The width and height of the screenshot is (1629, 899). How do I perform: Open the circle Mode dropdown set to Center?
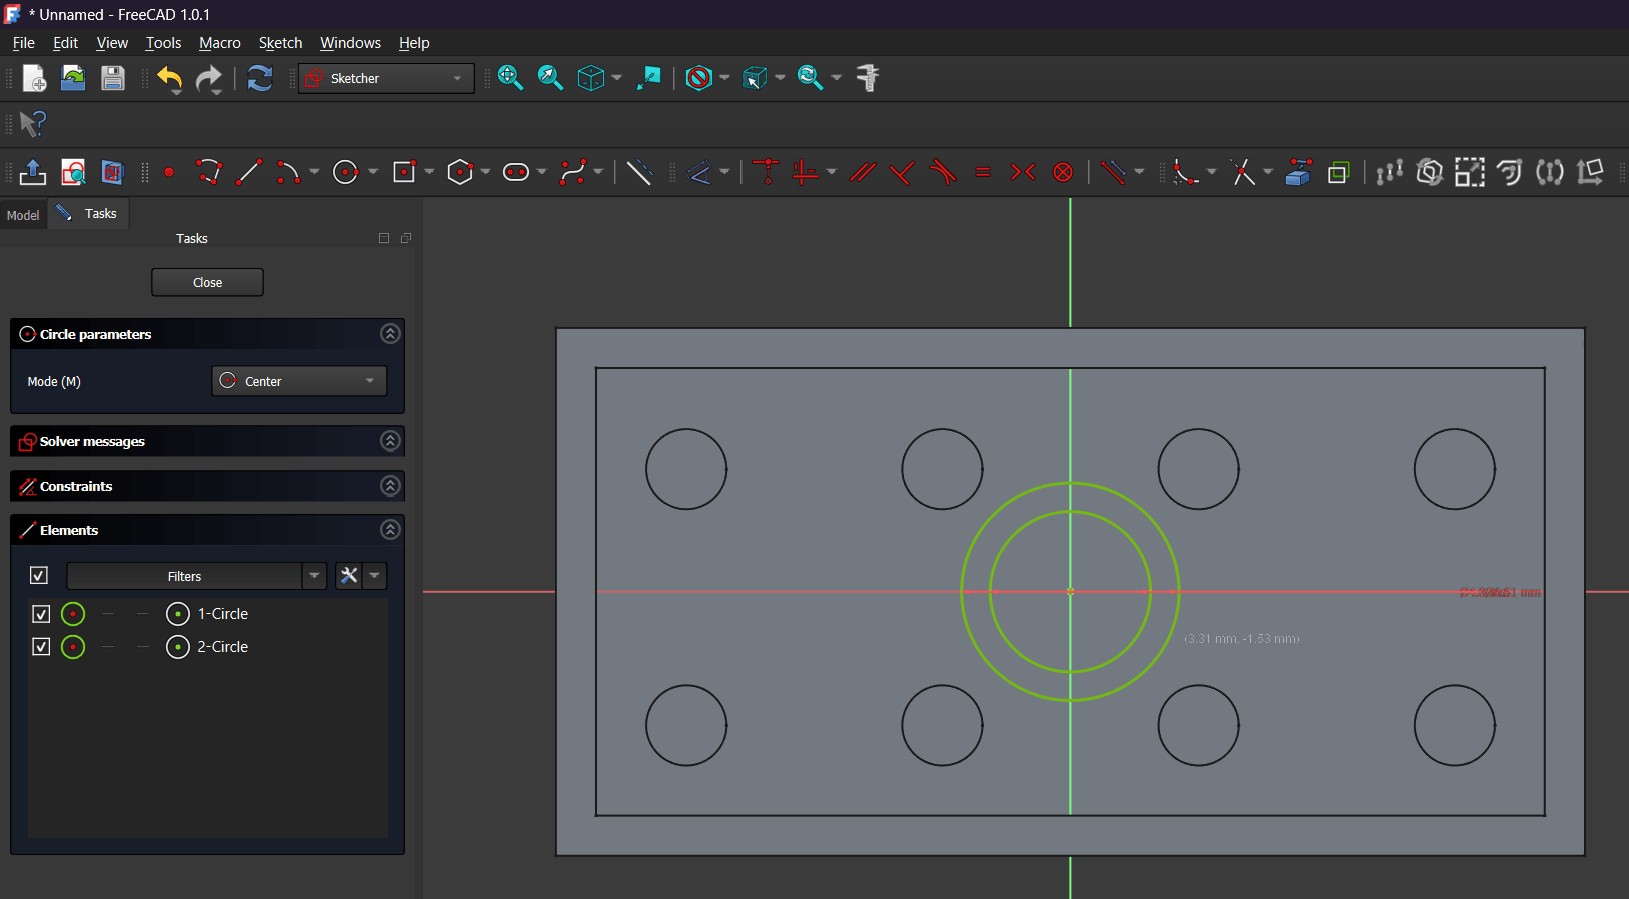[x=299, y=381]
